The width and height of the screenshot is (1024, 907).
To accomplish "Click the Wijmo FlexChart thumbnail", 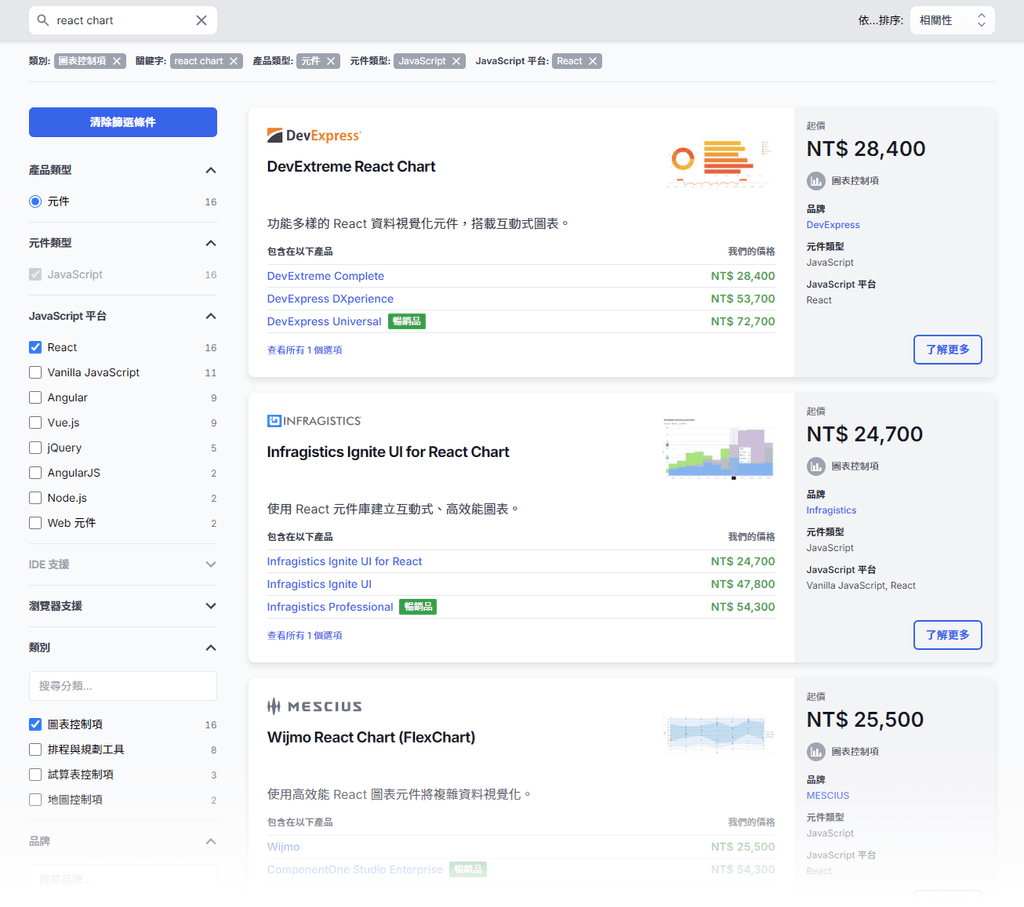I will pyautogui.click(x=720, y=733).
